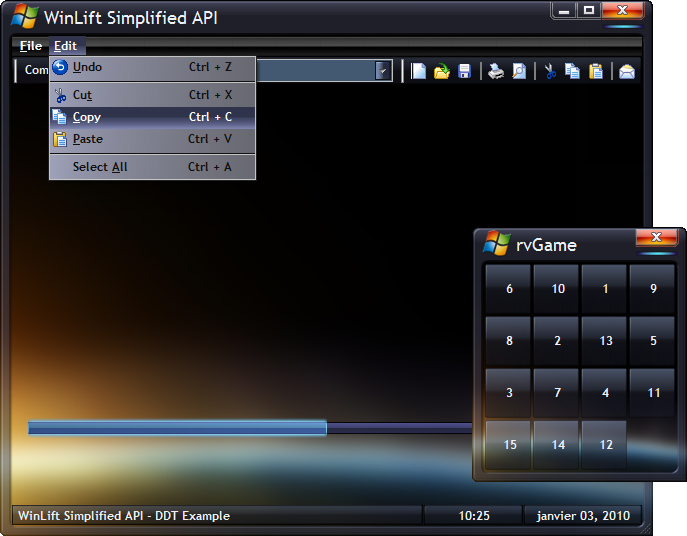The width and height of the screenshot is (687, 536).
Task: Click the clipboard icon beside Paste menu entry
Action: (60, 139)
